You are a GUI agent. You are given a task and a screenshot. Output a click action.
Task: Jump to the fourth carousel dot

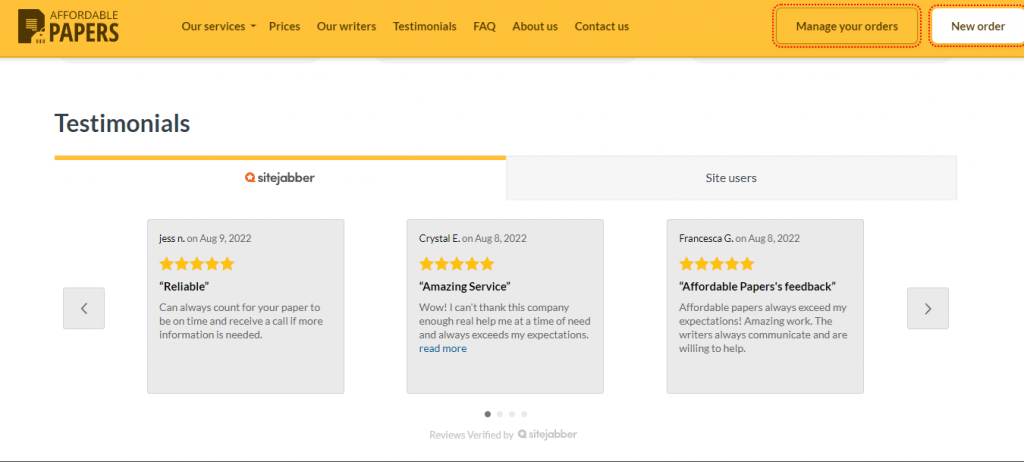[524, 414]
